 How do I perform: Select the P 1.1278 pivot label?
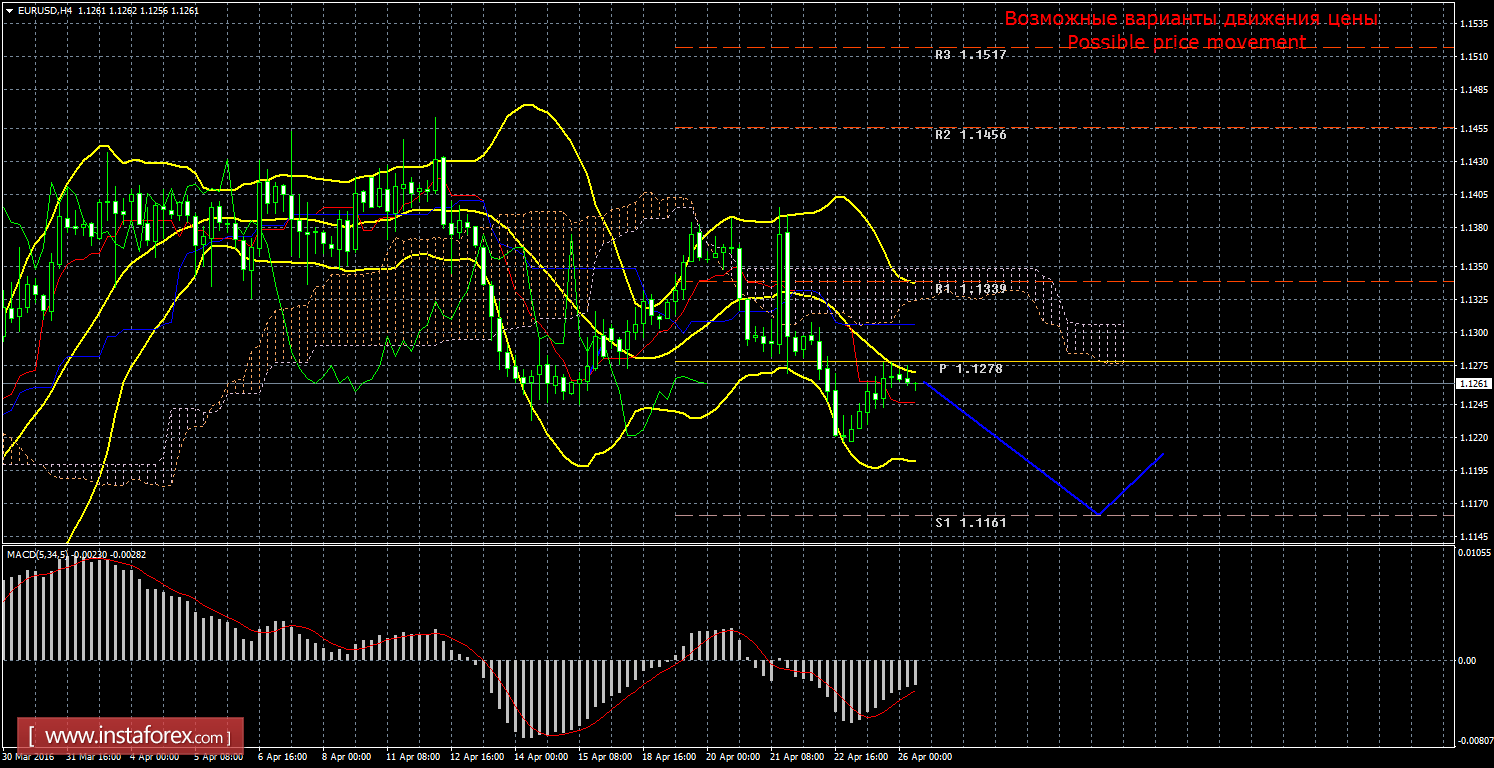(x=971, y=369)
